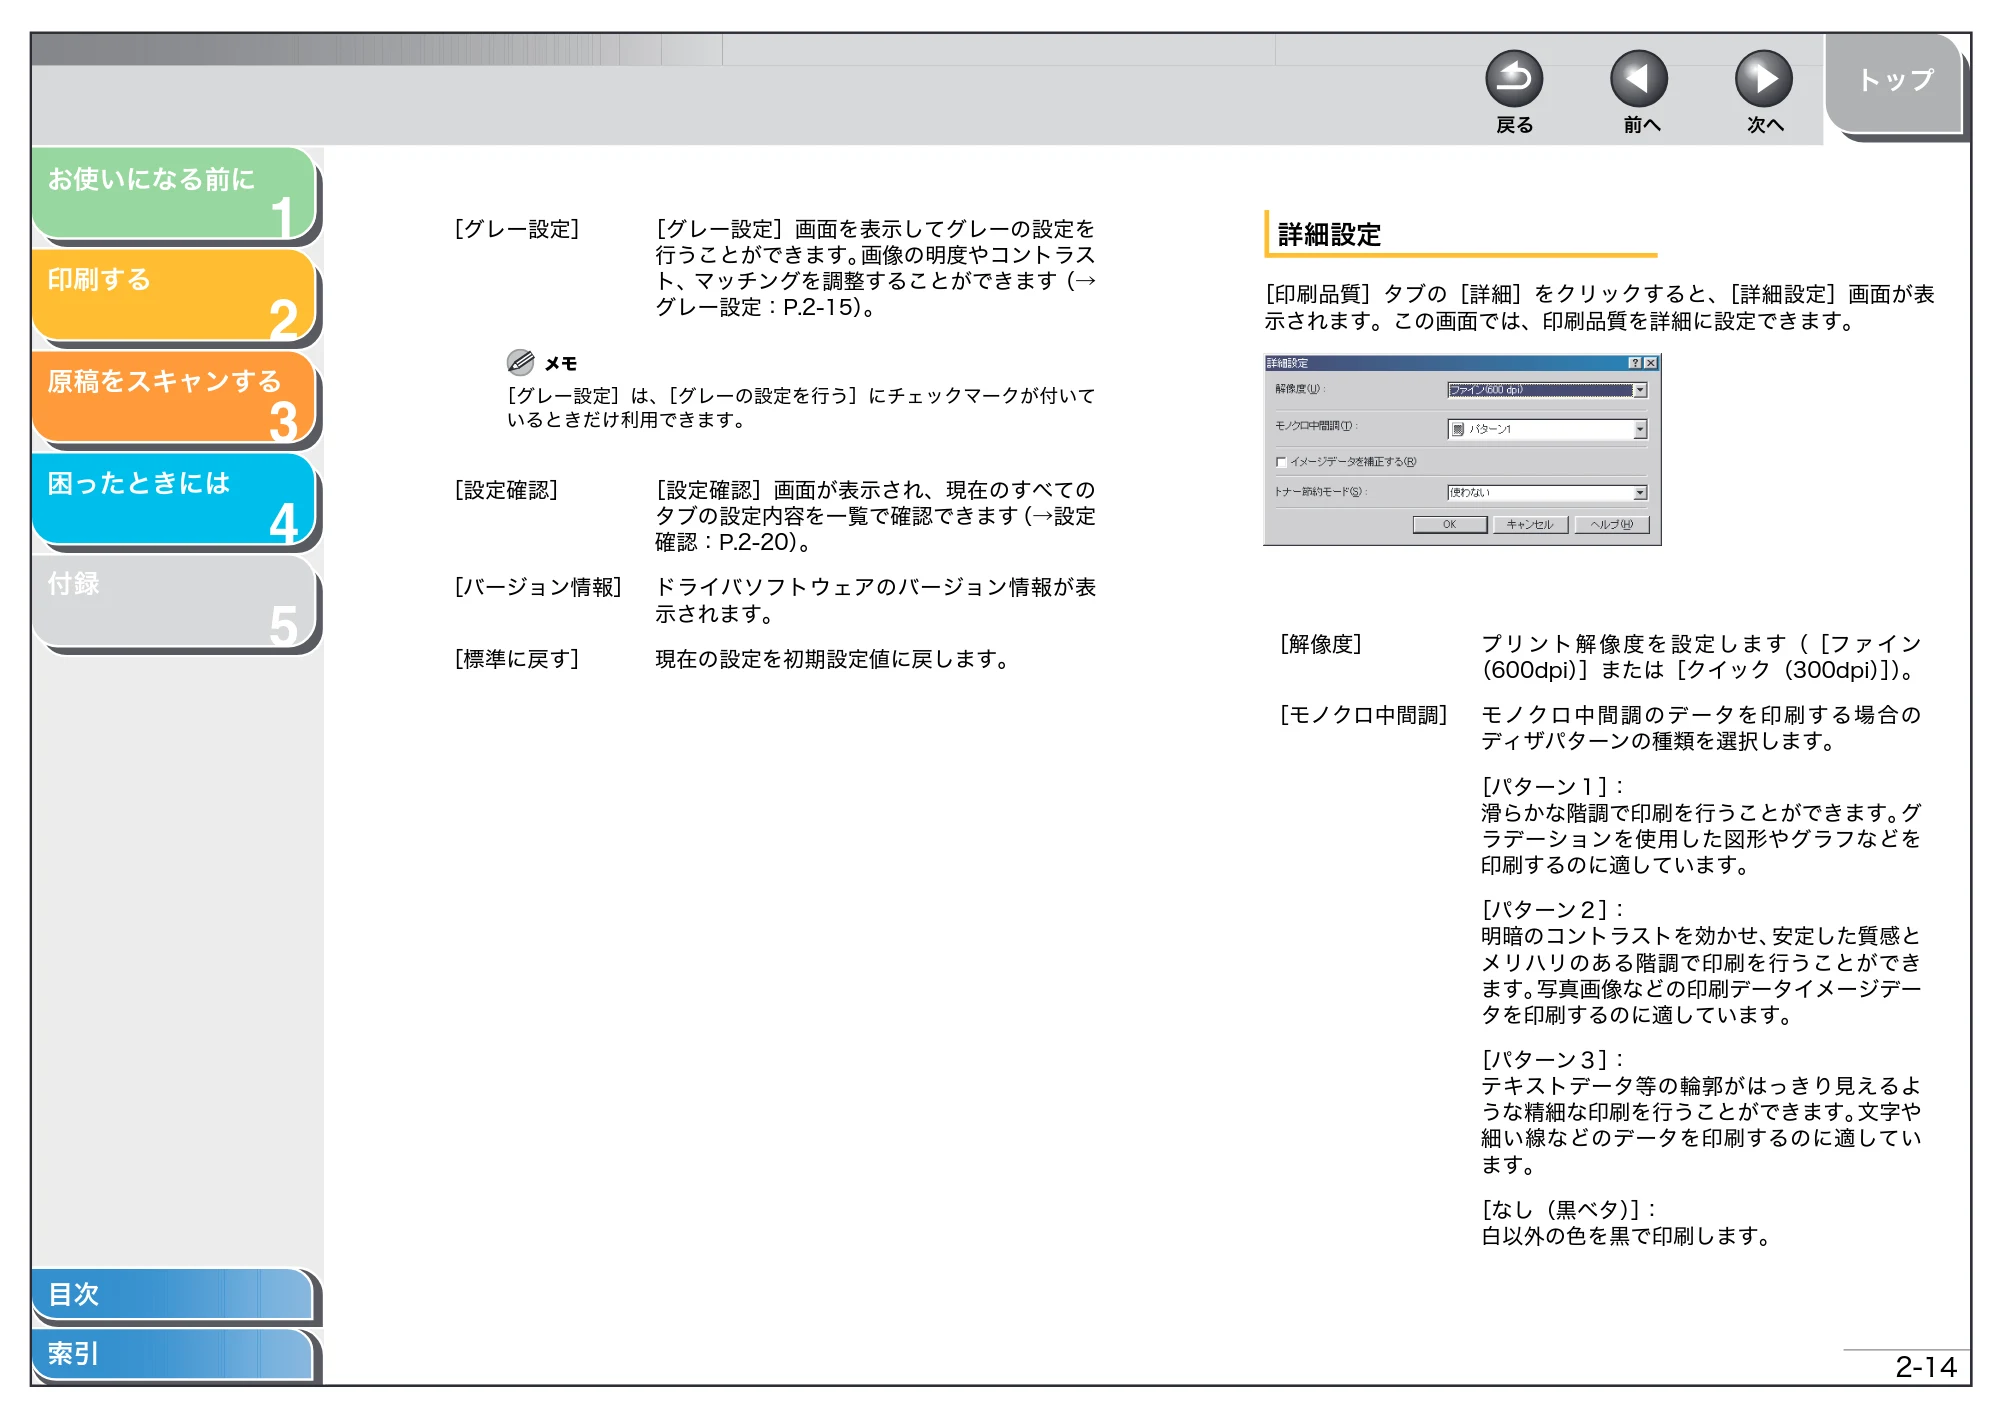The image size is (2000, 1415).
Task: Click the パターン1 pattern icon in combo box
Action: click(1458, 429)
